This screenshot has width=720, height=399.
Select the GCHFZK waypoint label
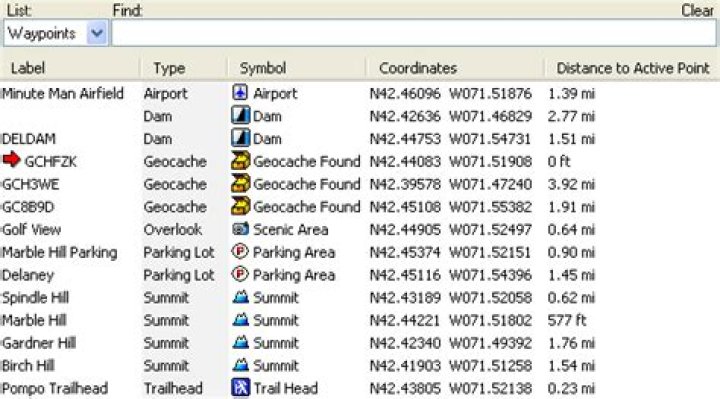(51, 162)
